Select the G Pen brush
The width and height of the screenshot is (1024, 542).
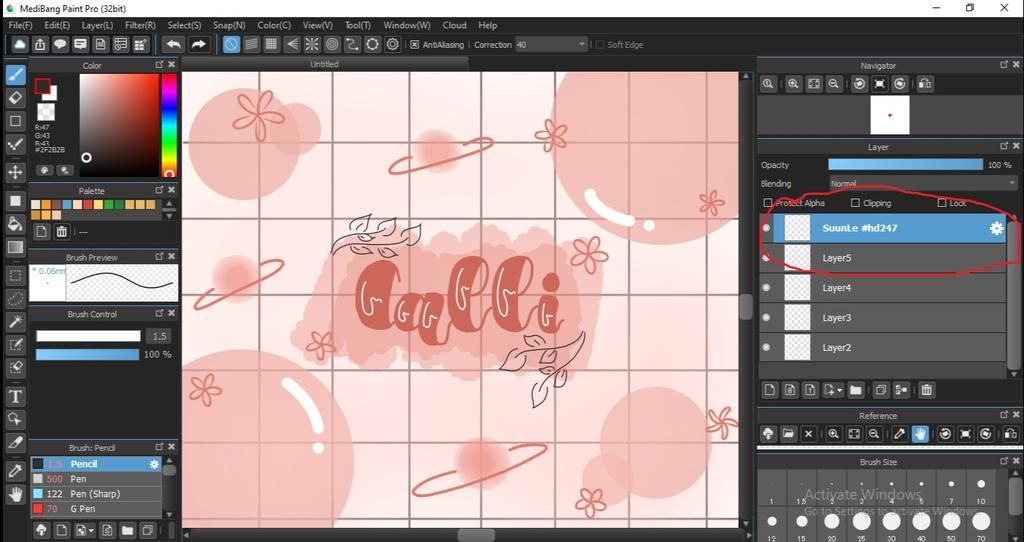95,509
